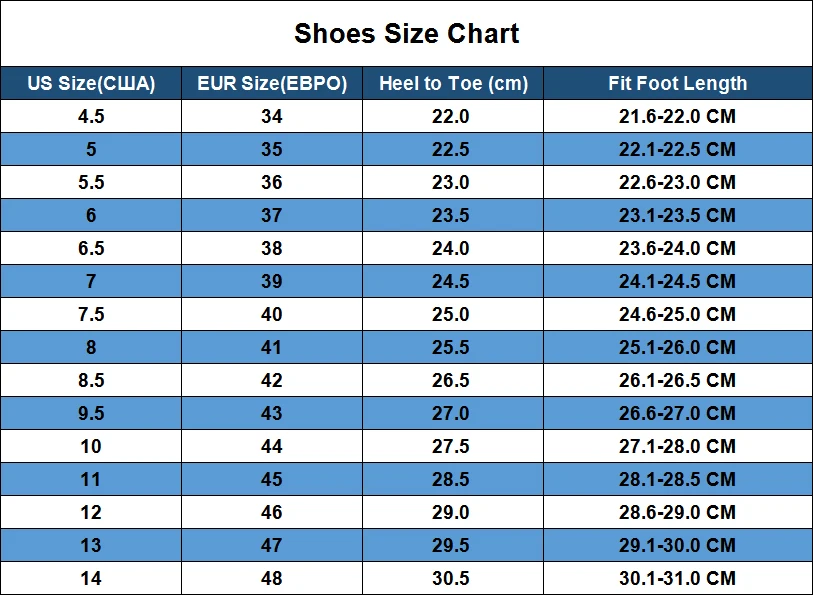Click fit length 25.1-26.0 CM cell

678,347
